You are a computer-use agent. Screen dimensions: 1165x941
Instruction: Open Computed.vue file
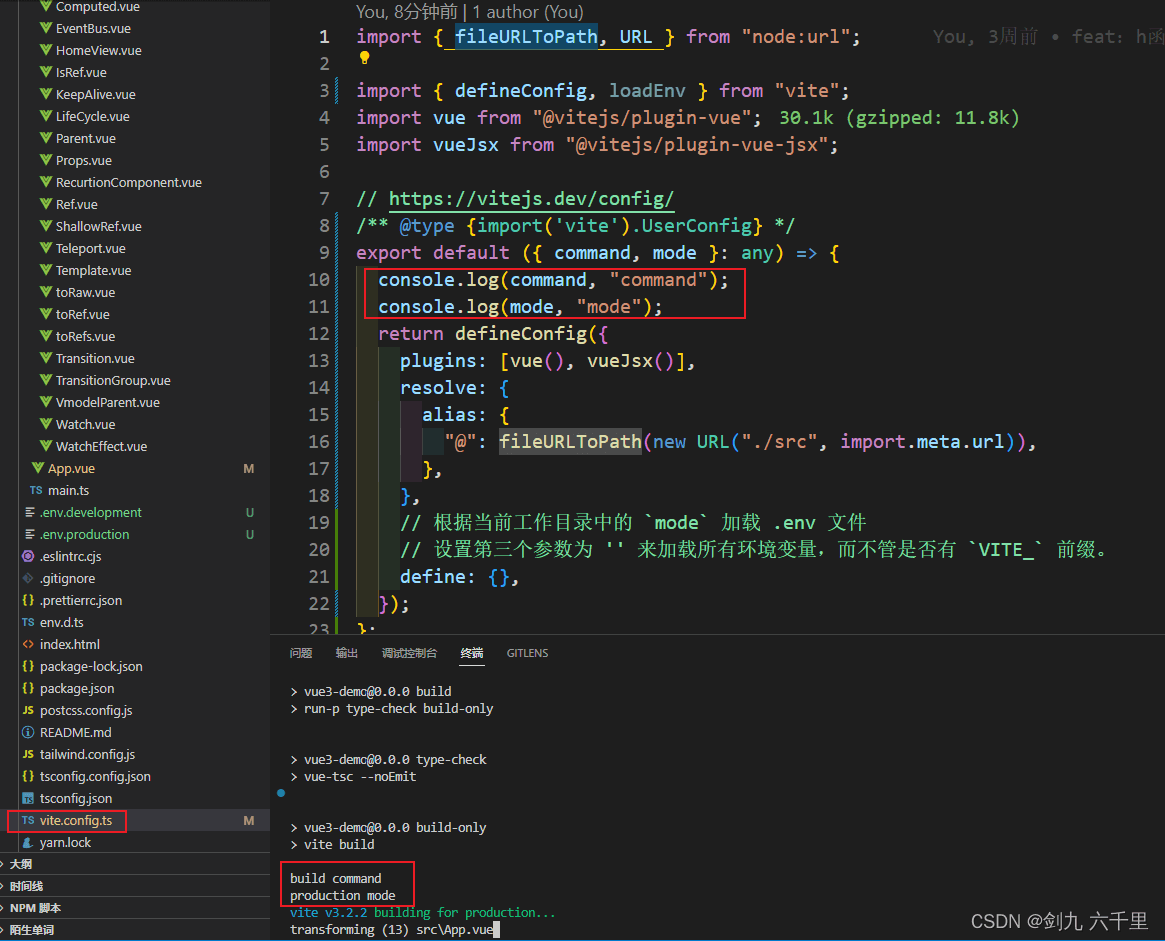(x=97, y=7)
